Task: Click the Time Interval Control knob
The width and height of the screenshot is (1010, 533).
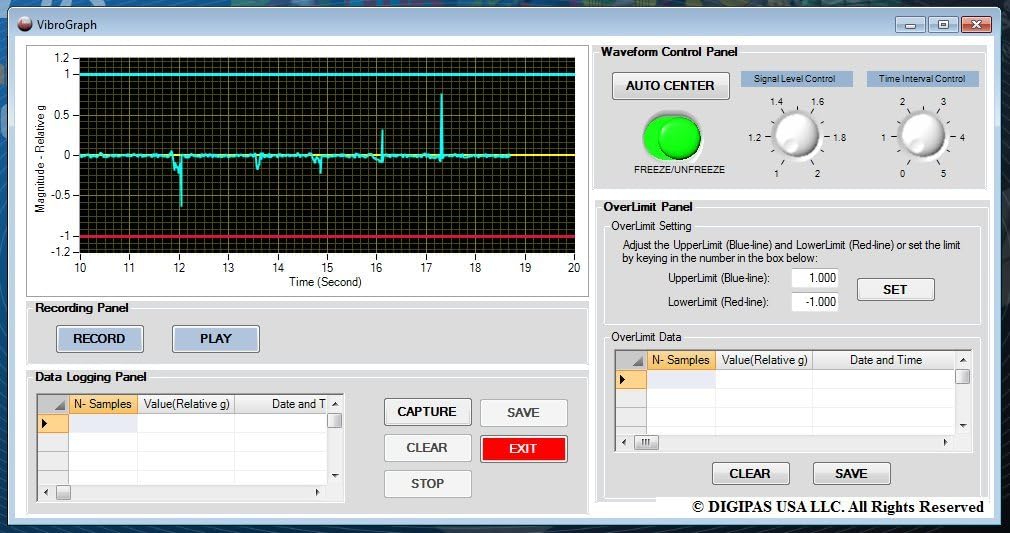Action: click(x=921, y=134)
